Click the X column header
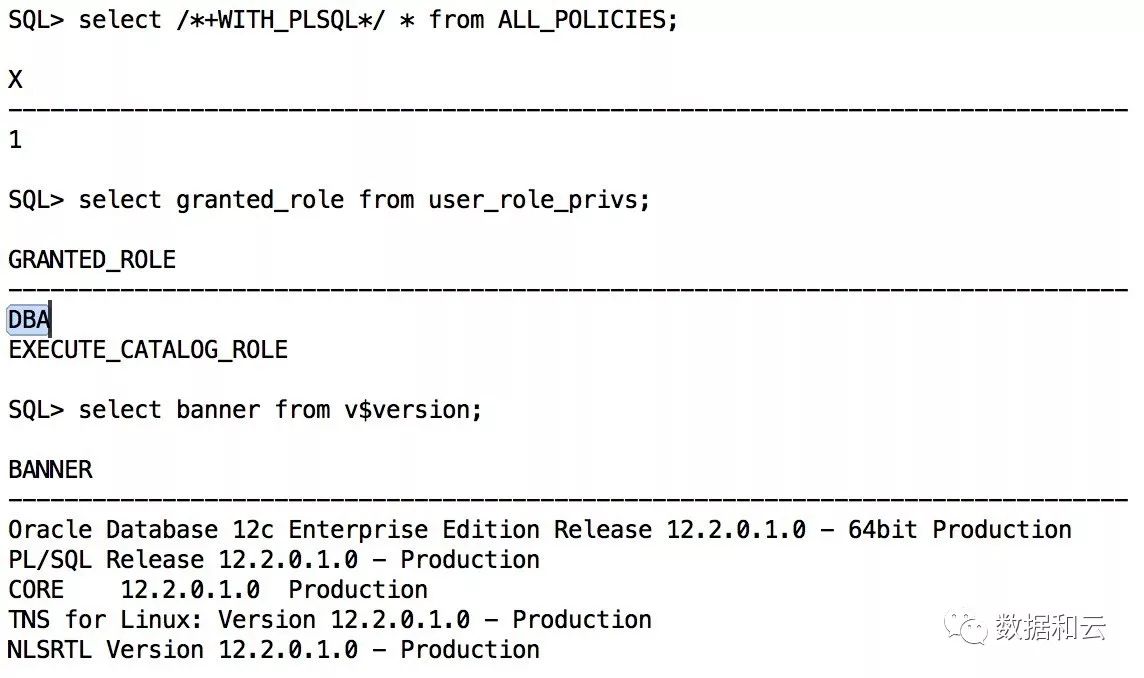Viewport: 1144px width, 678px height. coord(15,80)
